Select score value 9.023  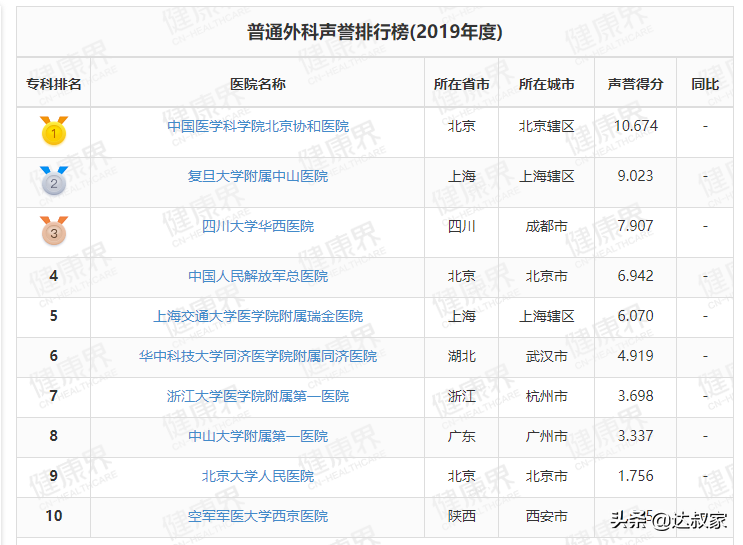click(635, 176)
